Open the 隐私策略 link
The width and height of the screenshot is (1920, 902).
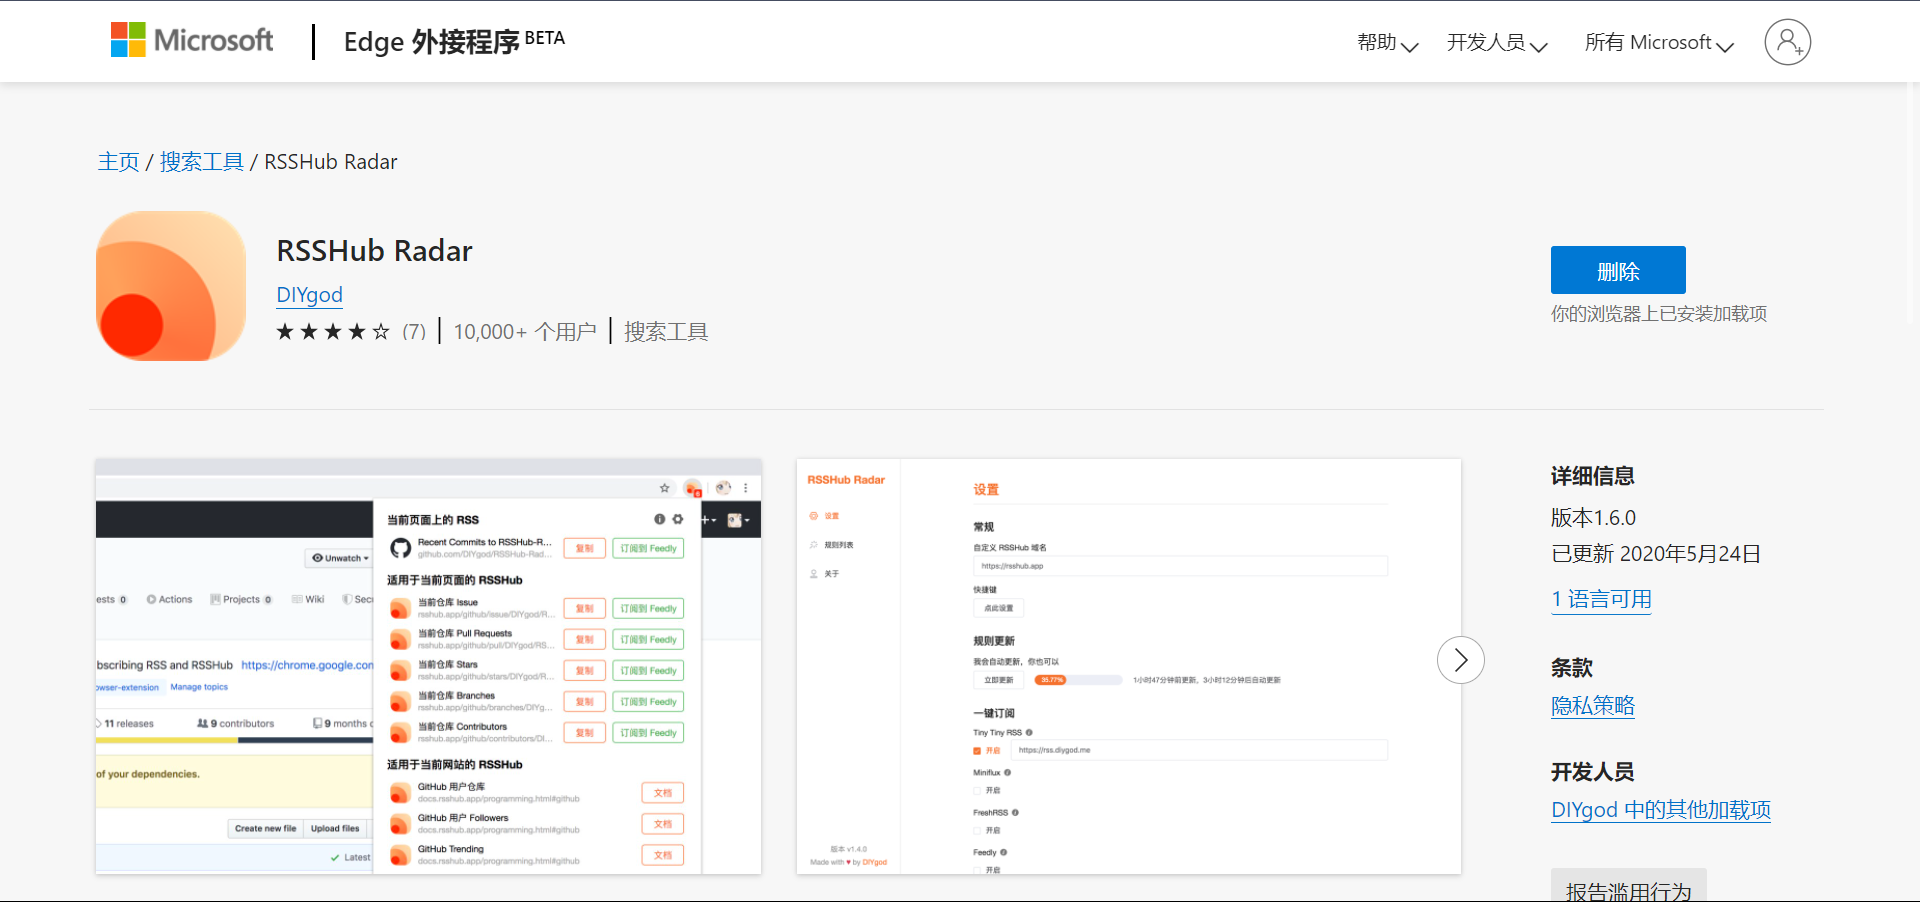1593,706
